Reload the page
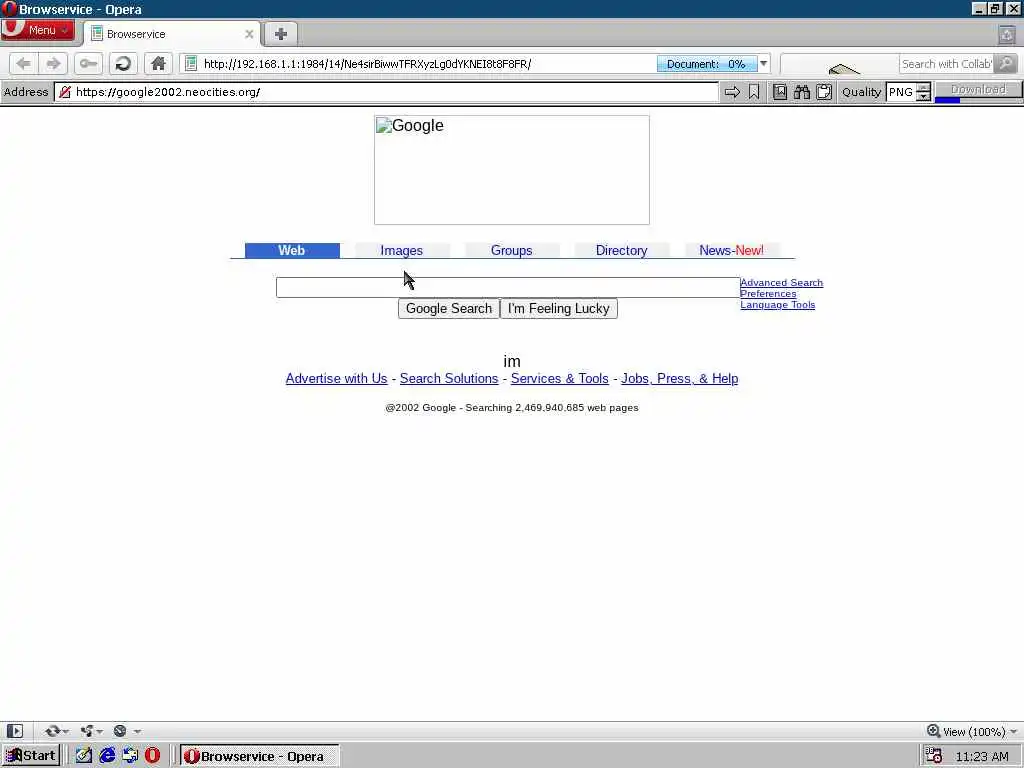 pos(123,63)
